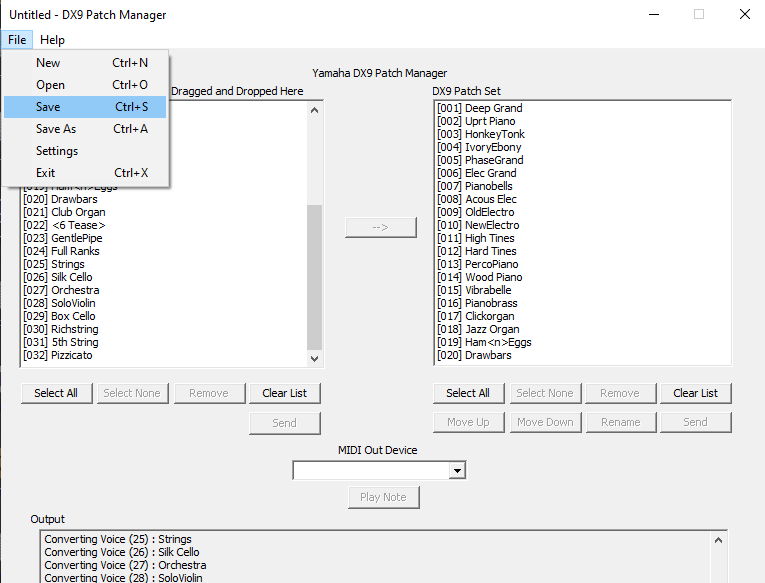Select Jazz Organ in DX9 Patch Set
This screenshot has height=583, width=765.
[492, 329]
